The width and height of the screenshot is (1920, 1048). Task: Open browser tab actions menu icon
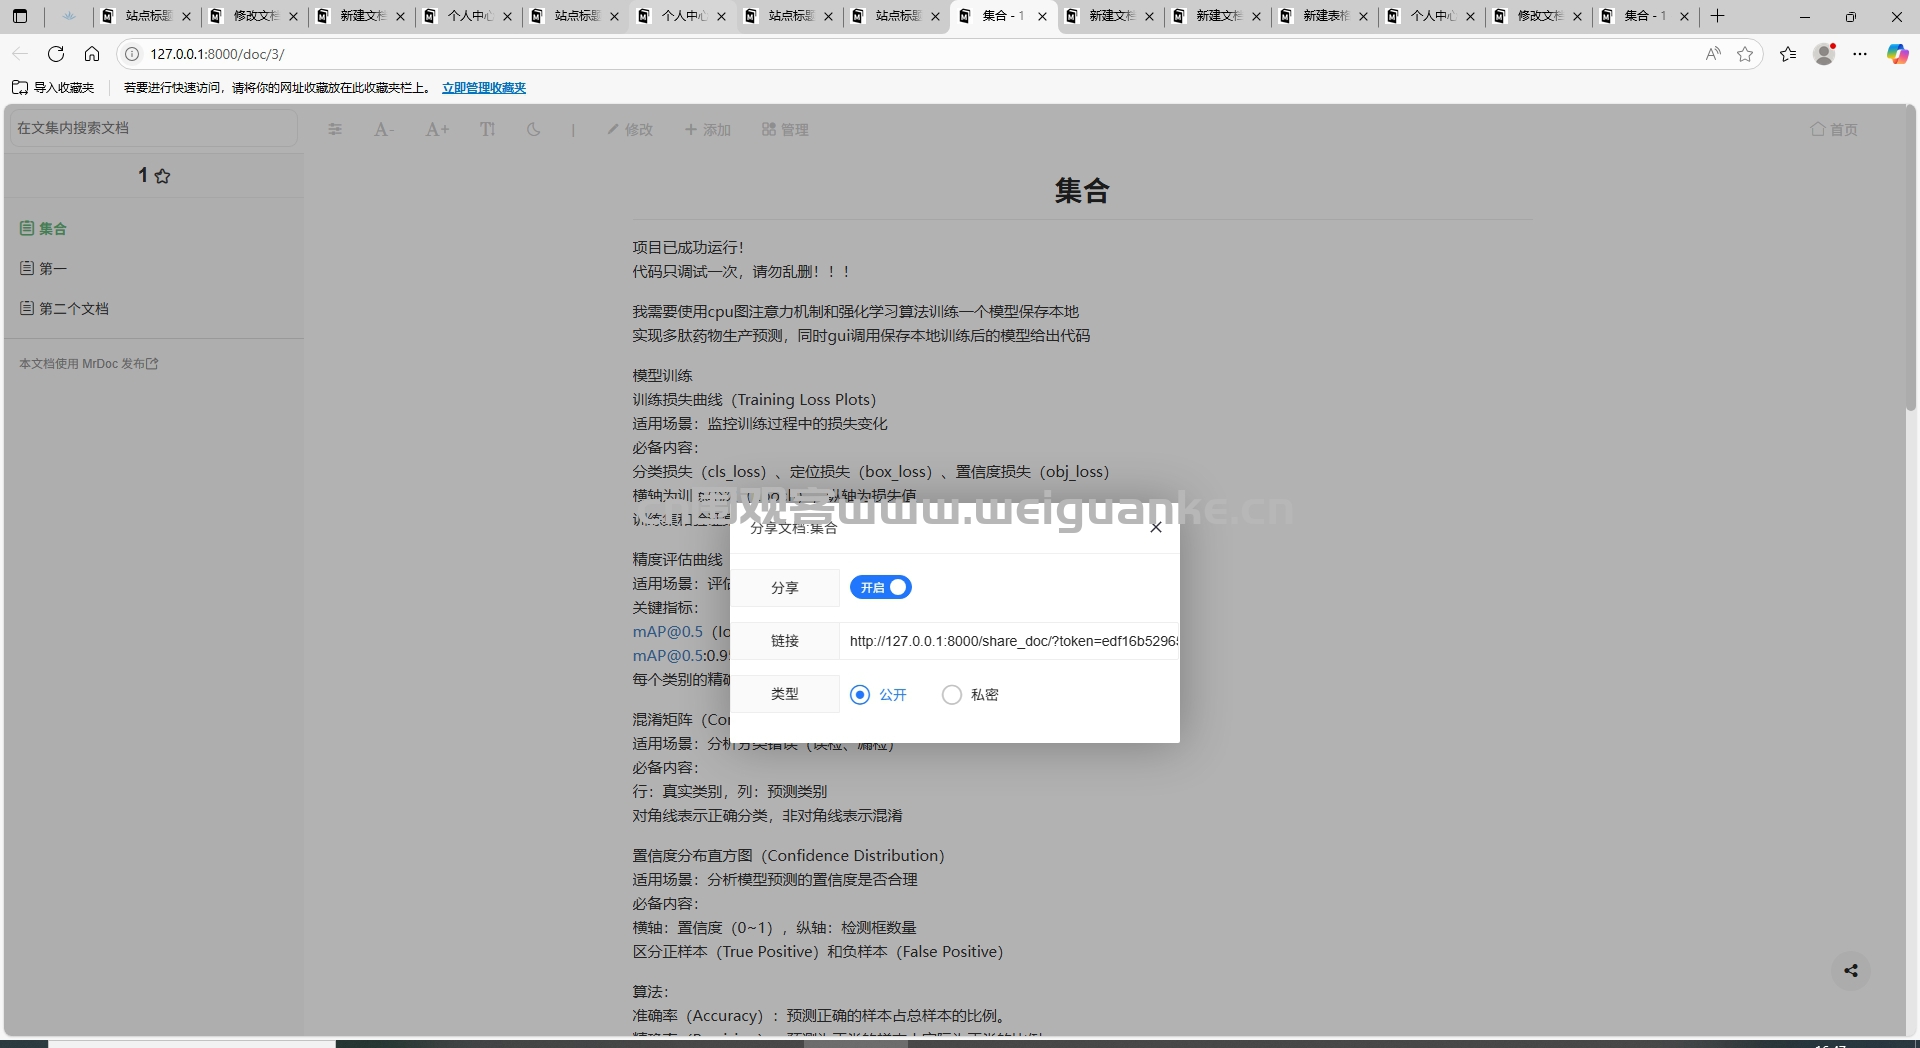20,16
